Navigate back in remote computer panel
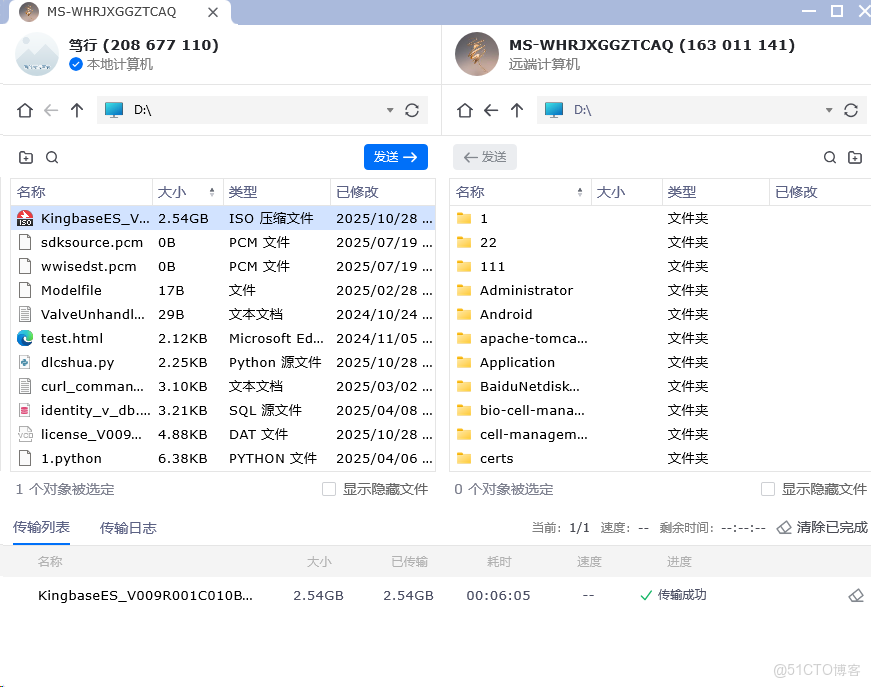 click(x=491, y=111)
